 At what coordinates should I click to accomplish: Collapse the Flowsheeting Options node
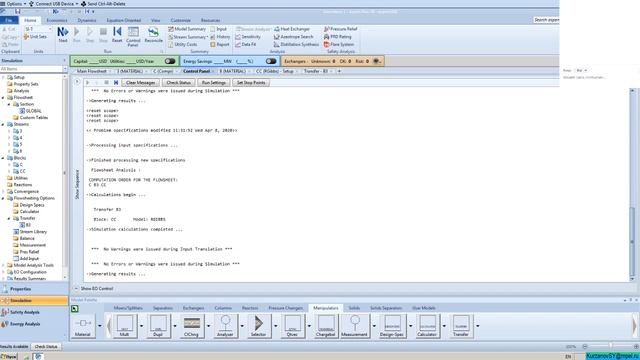(3, 198)
